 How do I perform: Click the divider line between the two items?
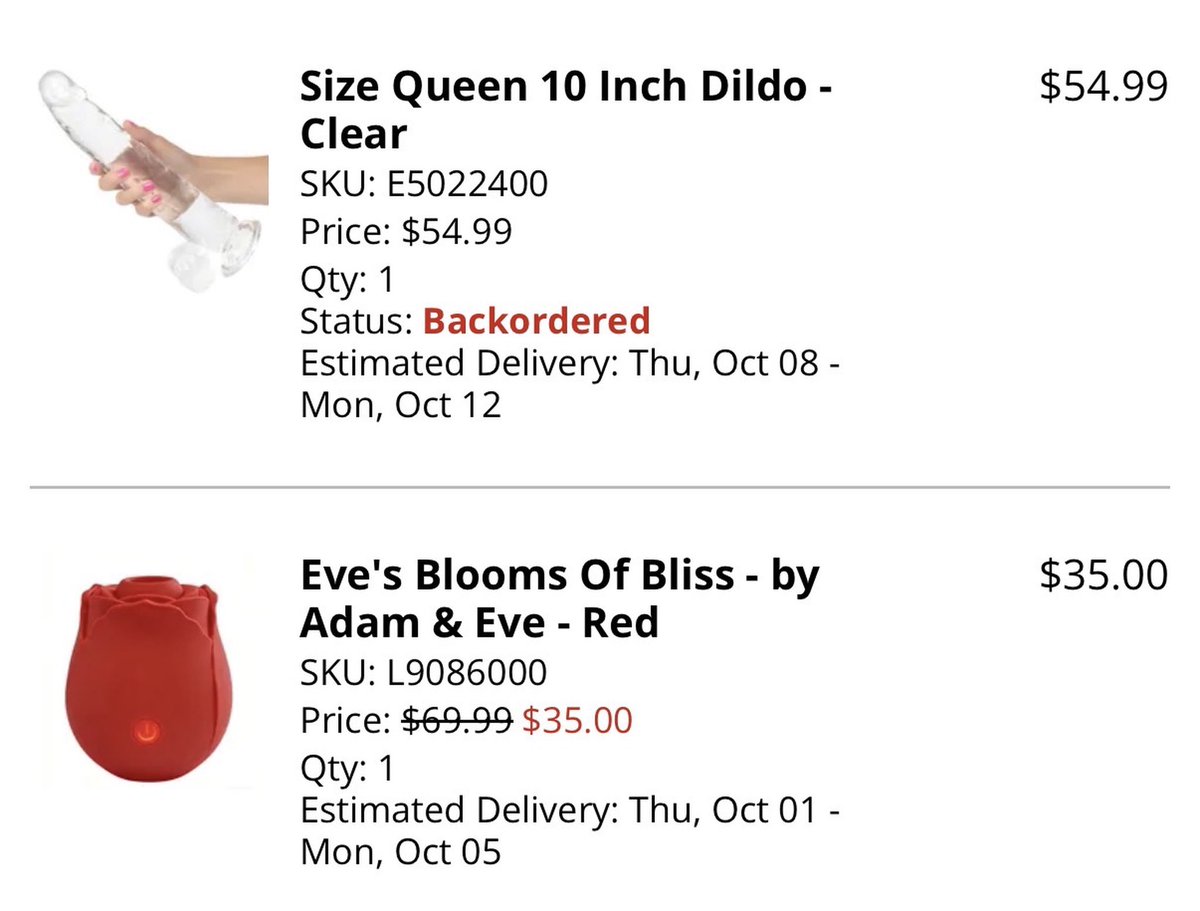click(600, 487)
